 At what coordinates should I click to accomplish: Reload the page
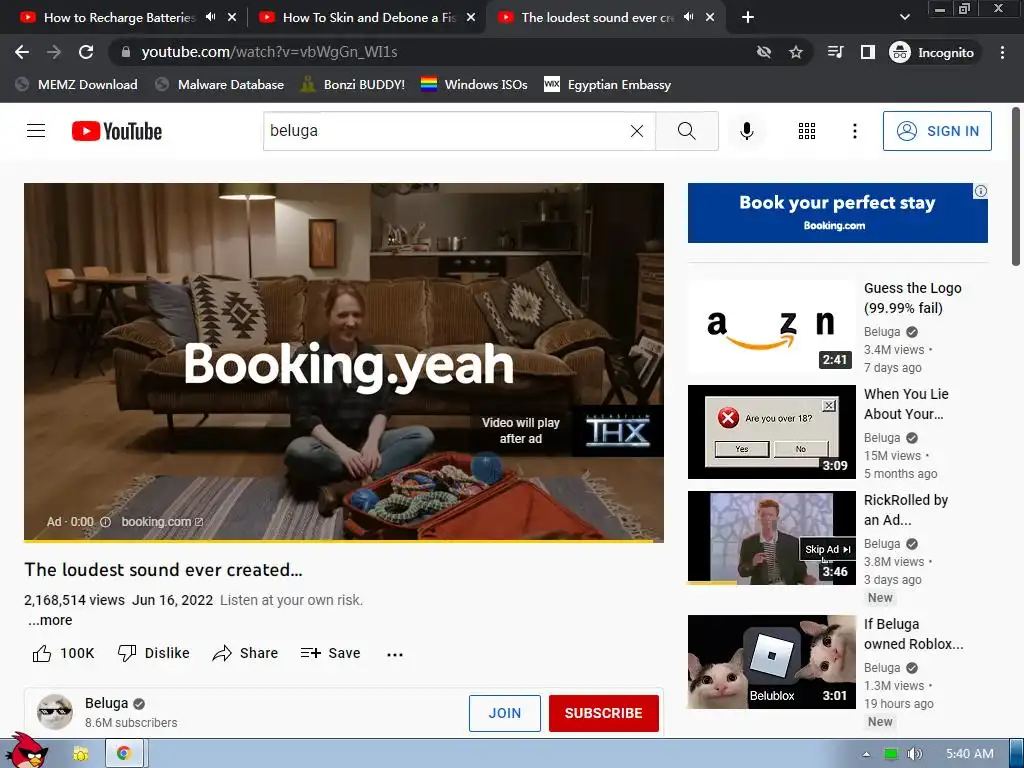[x=86, y=52]
